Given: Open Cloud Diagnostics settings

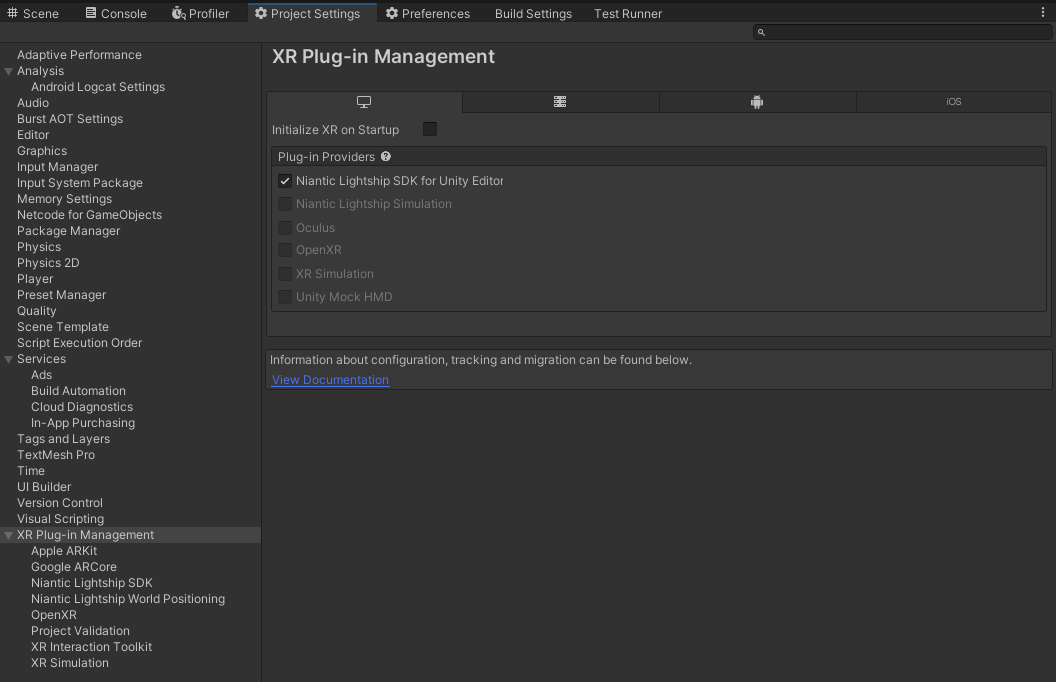Looking at the screenshot, I should pyautogui.click(x=82, y=407).
